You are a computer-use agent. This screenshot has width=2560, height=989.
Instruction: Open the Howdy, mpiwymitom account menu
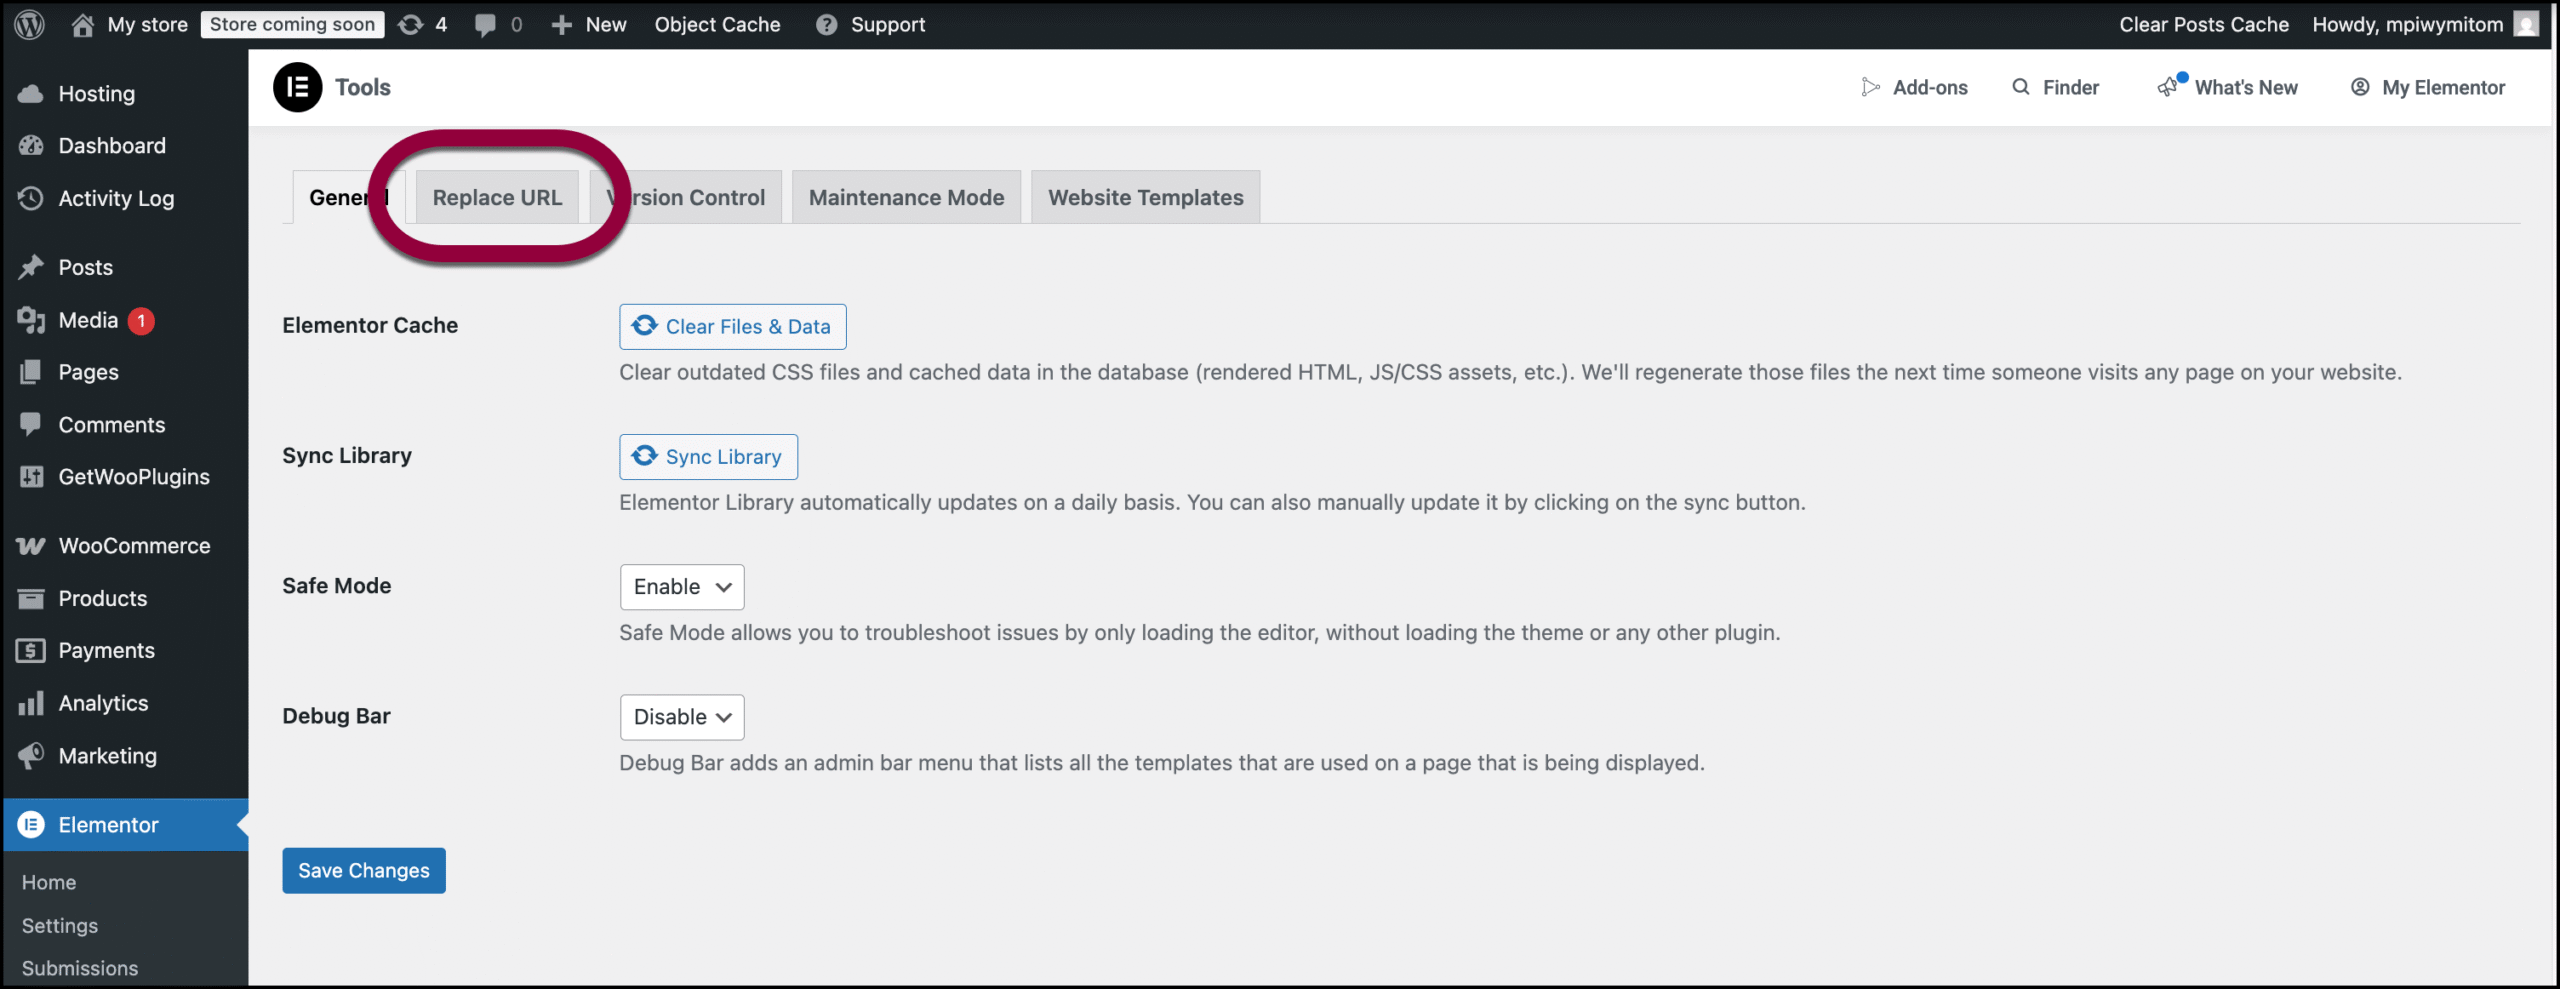(2424, 24)
